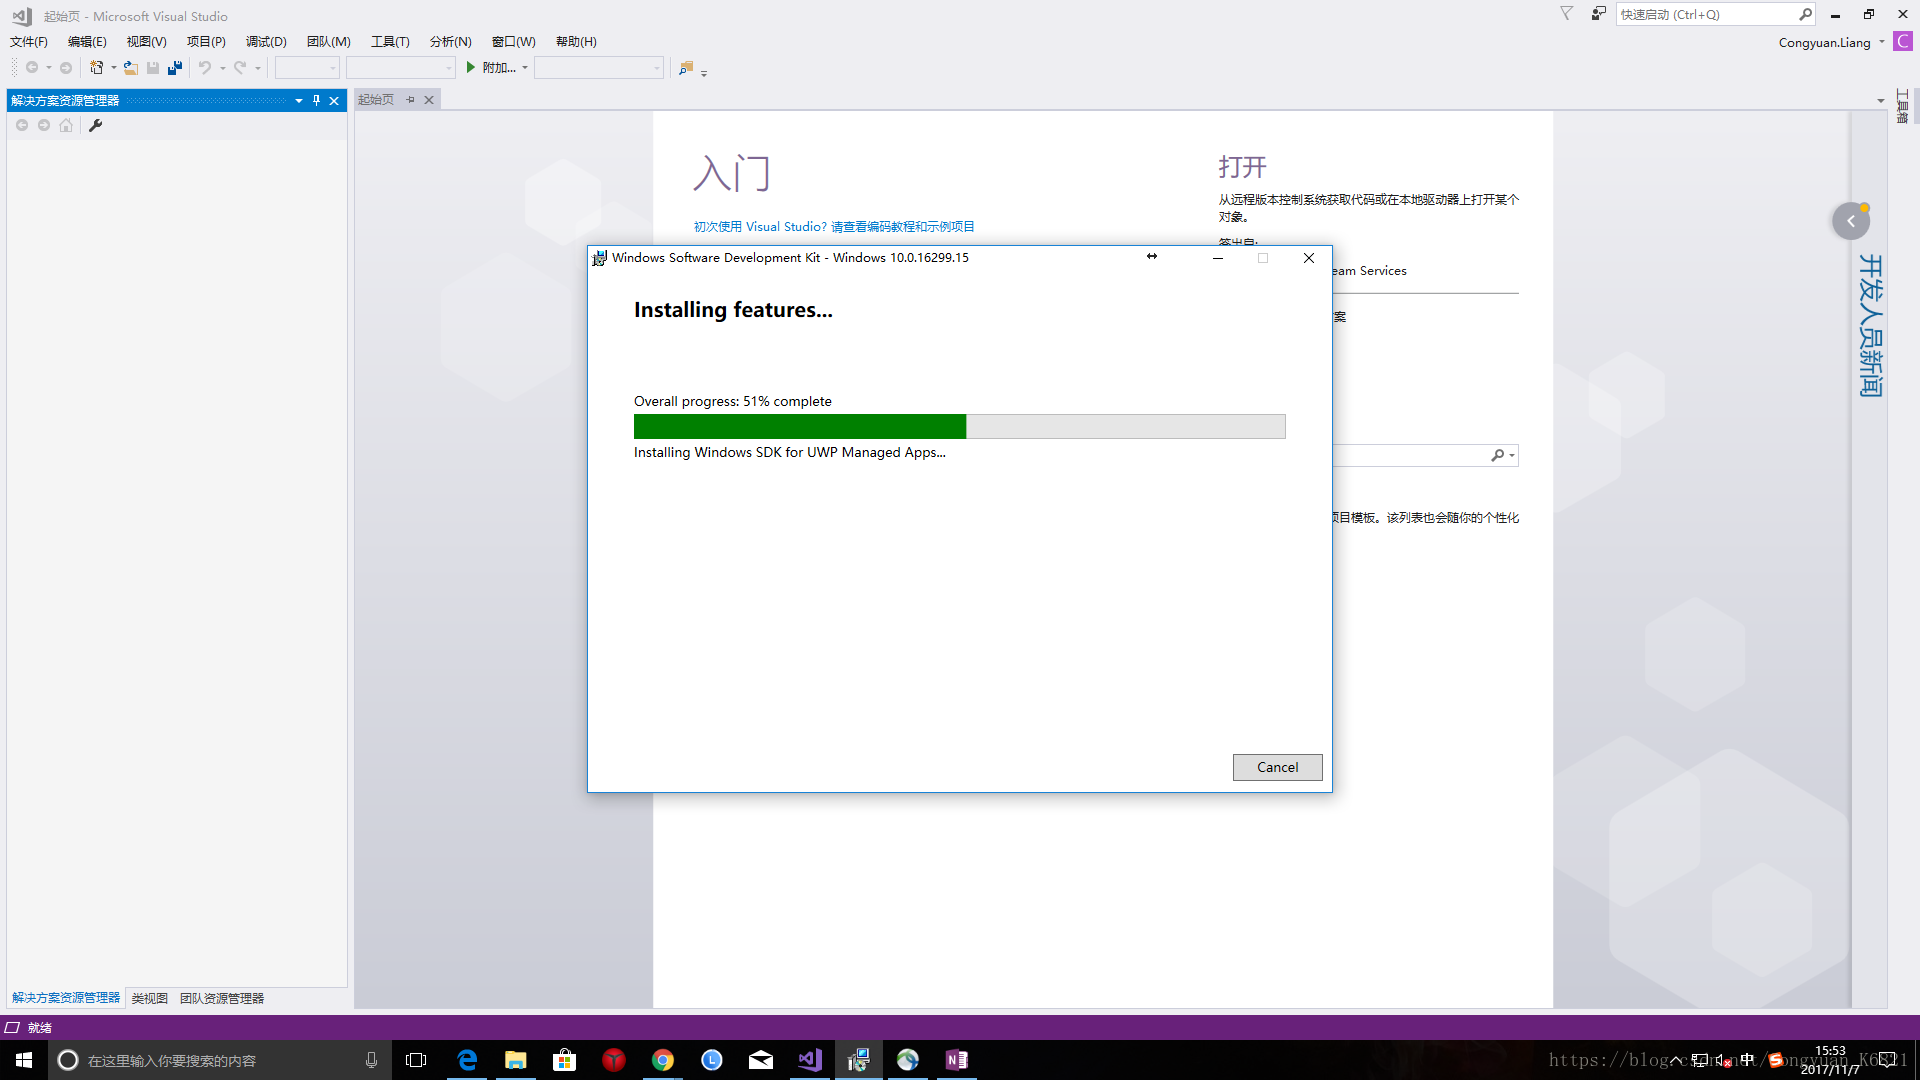This screenshot has width=1920, height=1080.
Task: Open the toolbar overflow options arrow
Action: click(704, 72)
